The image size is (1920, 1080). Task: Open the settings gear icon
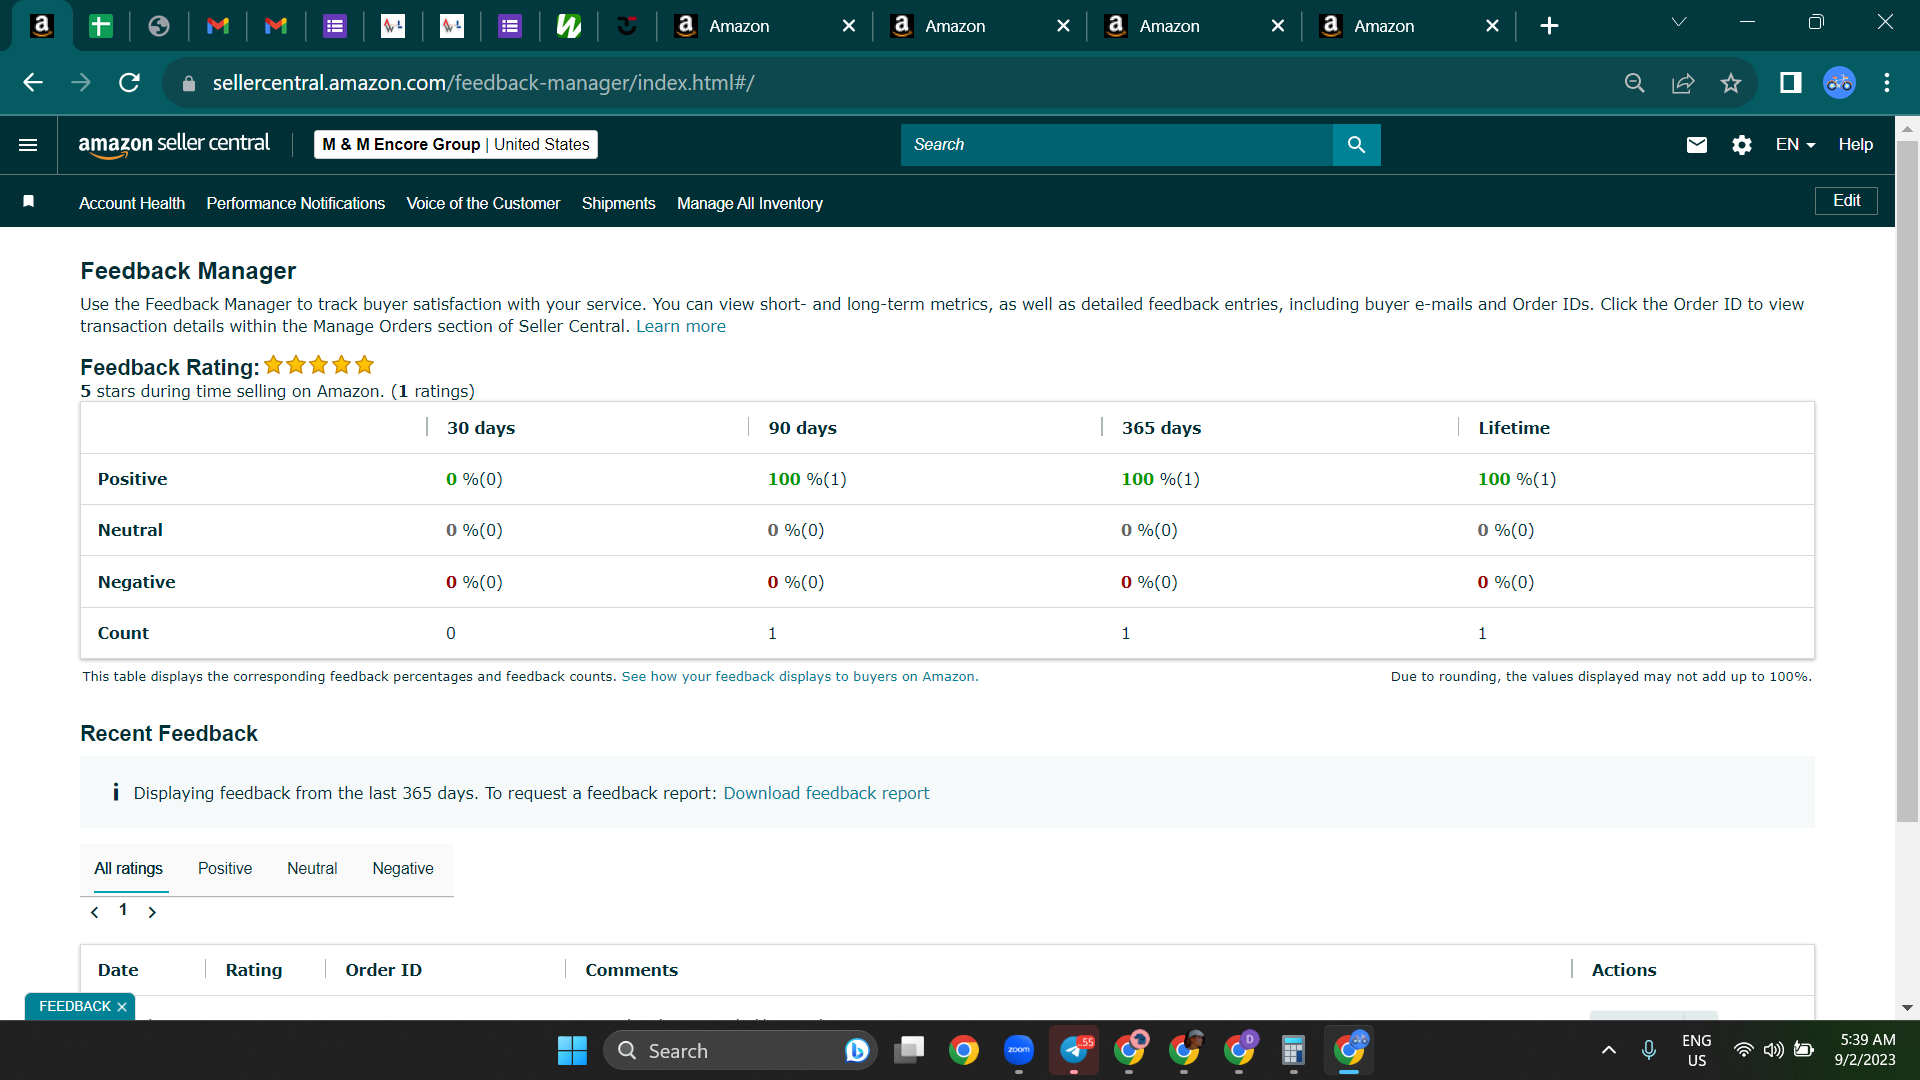(1741, 145)
